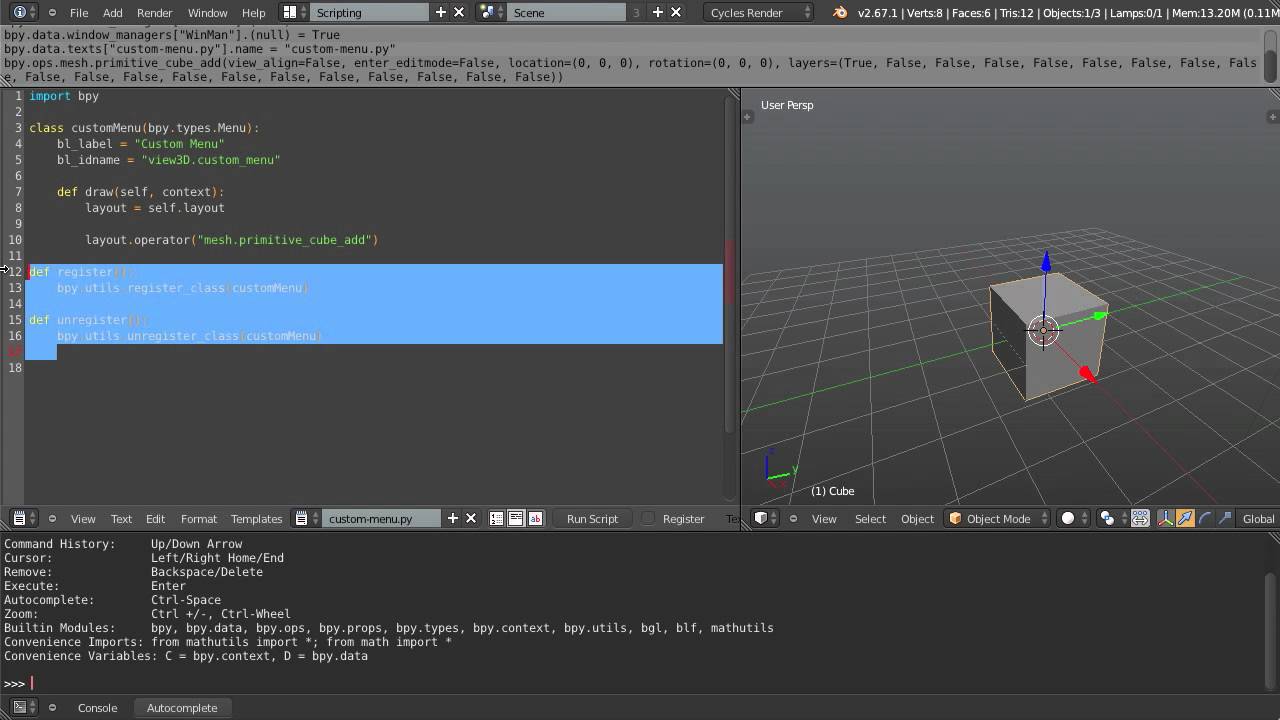
Task: Select the scale manipulator
Action: (1225, 518)
